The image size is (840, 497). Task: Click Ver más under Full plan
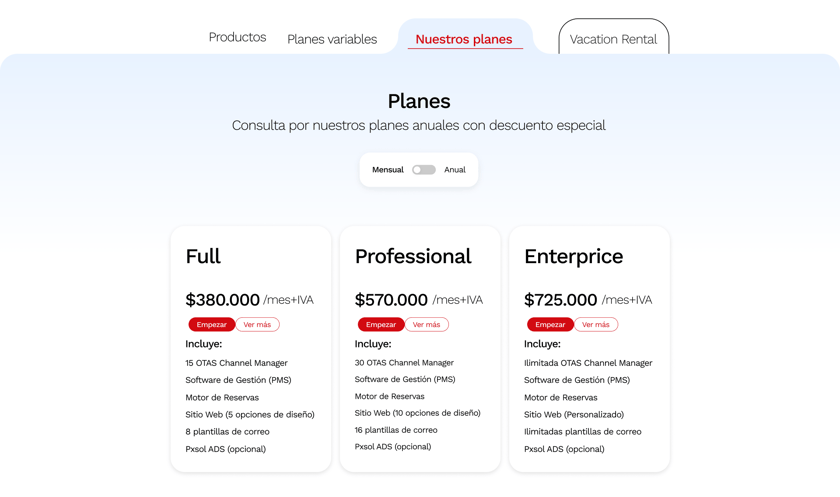coord(257,324)
